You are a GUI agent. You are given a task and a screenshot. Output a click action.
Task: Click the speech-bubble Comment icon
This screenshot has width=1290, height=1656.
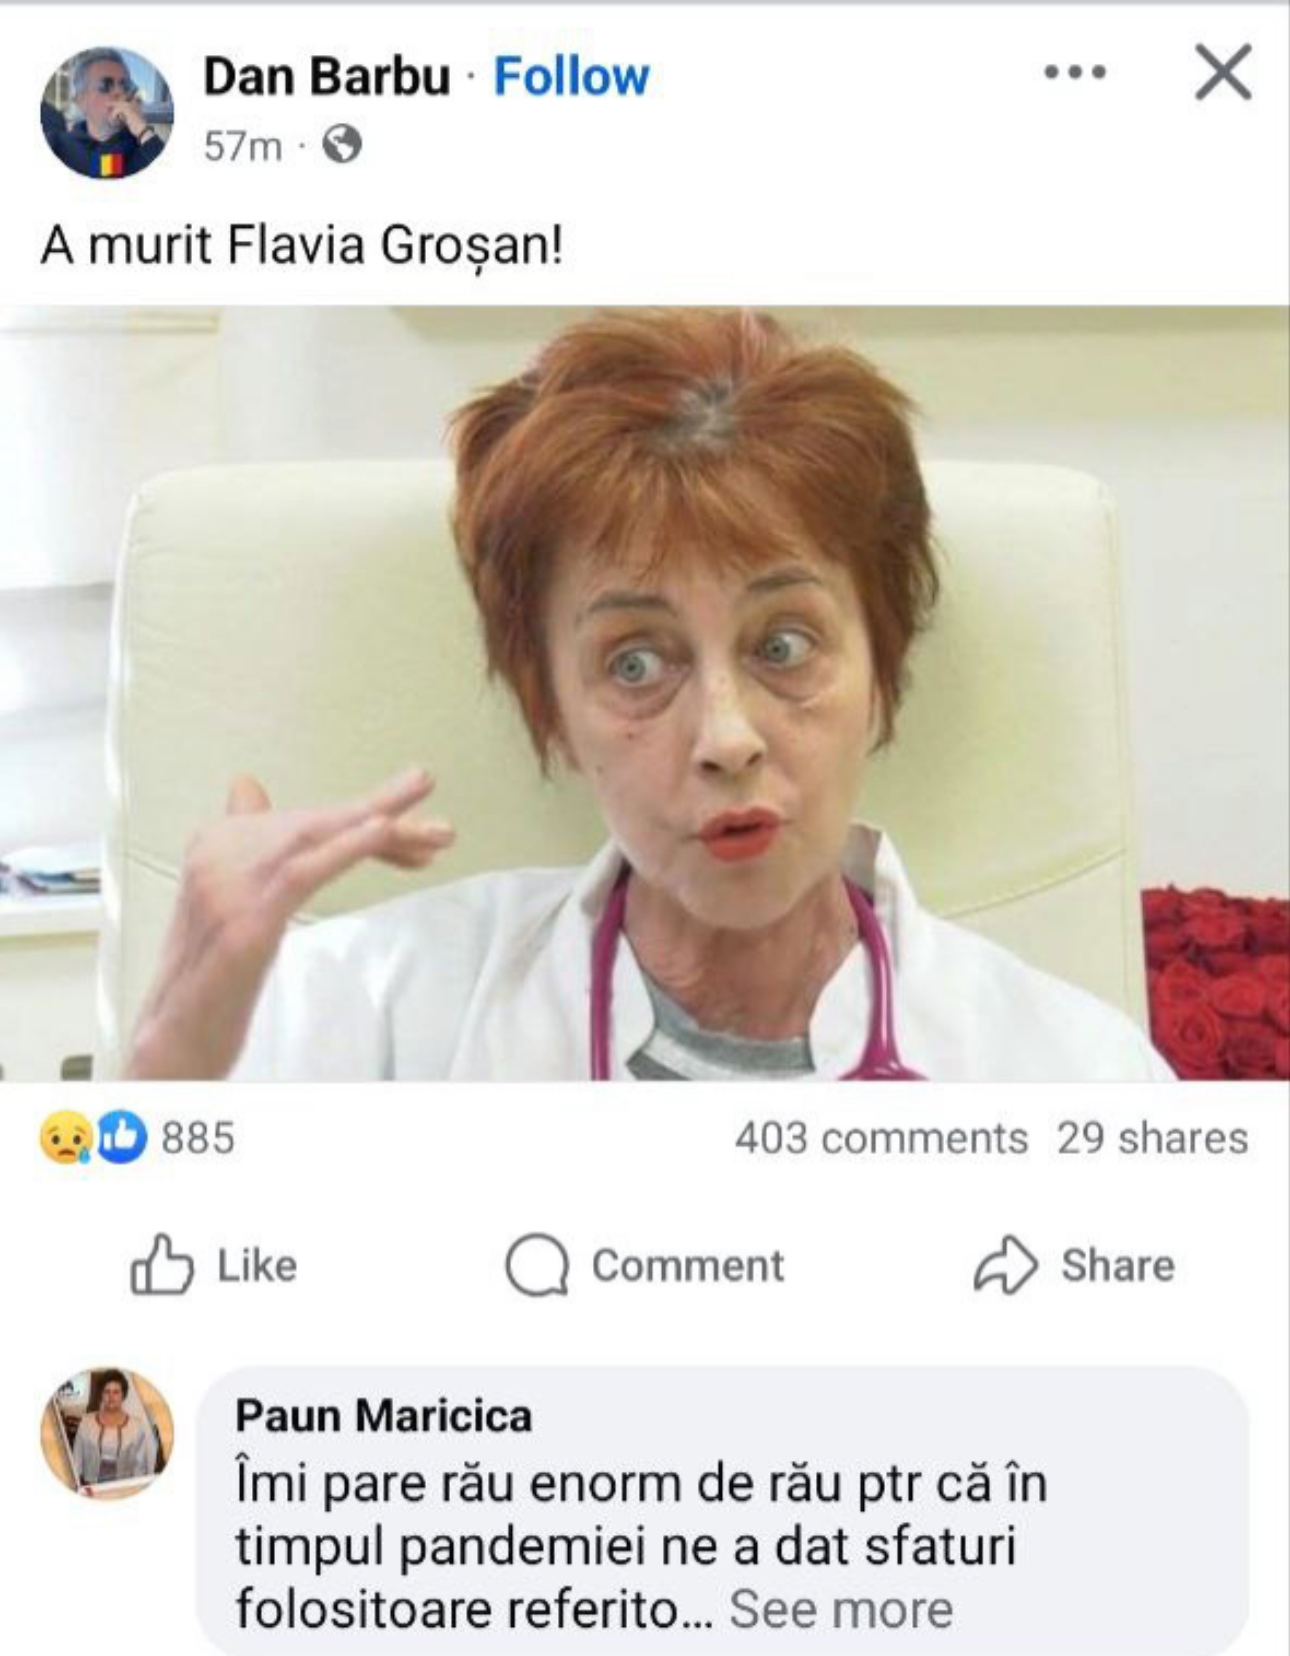click(537, 1266)
